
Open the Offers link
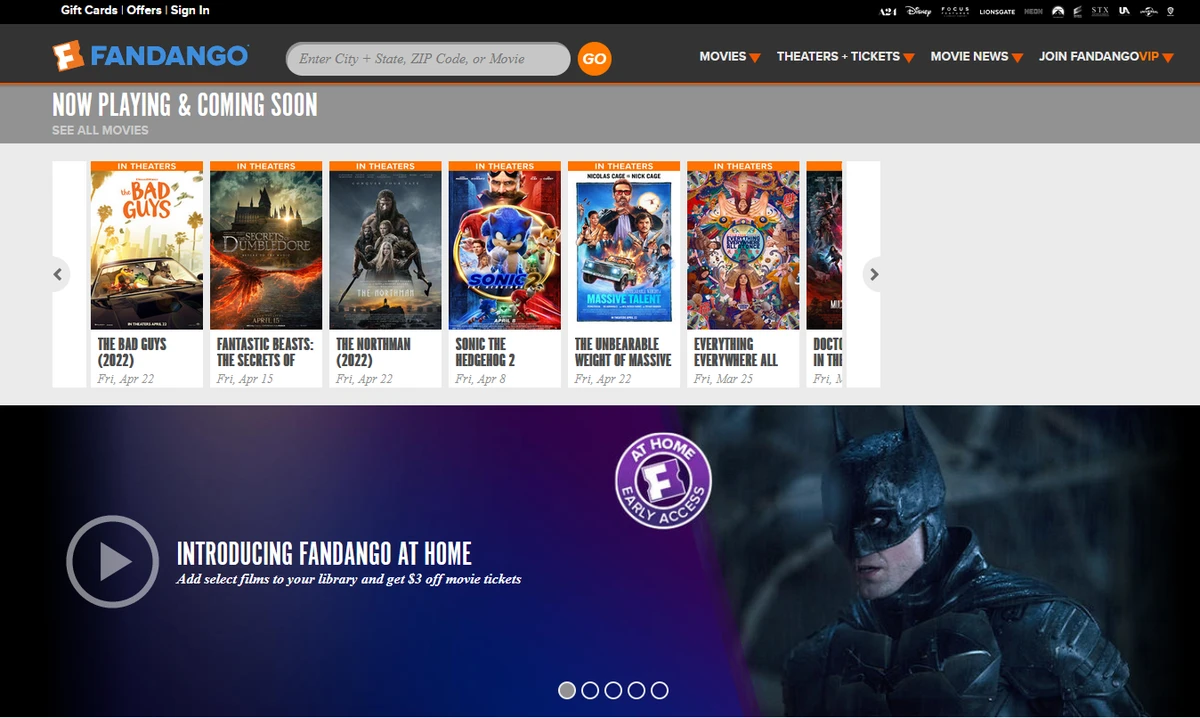144,10
